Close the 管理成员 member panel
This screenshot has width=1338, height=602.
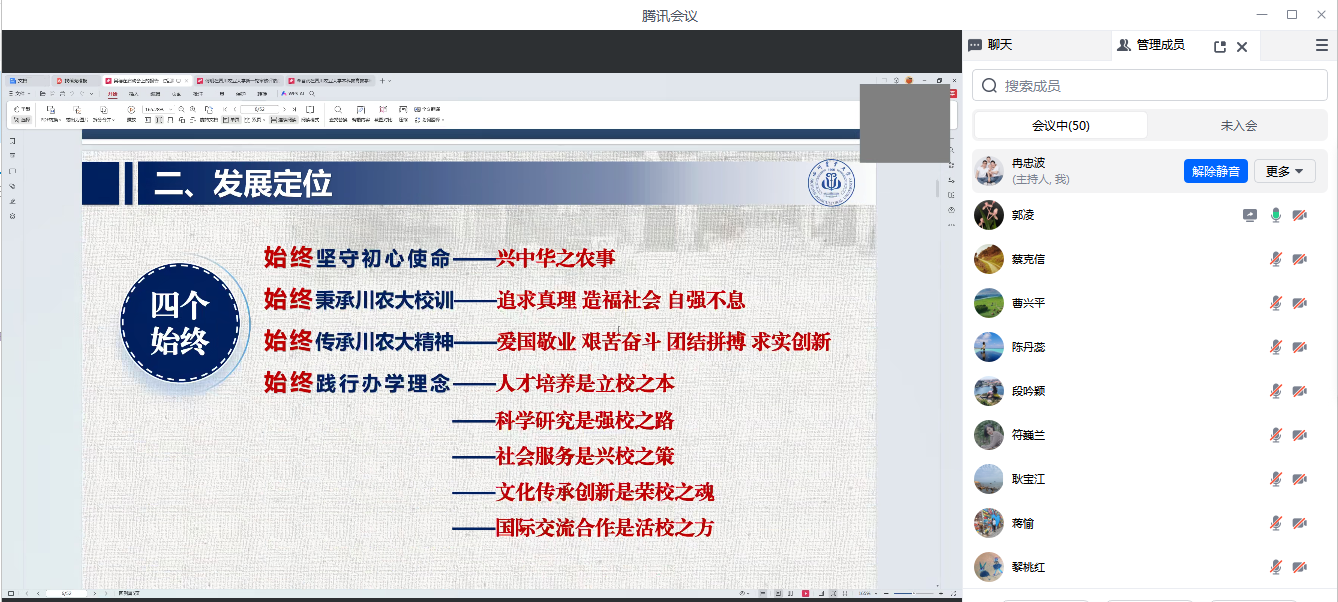1242,46
